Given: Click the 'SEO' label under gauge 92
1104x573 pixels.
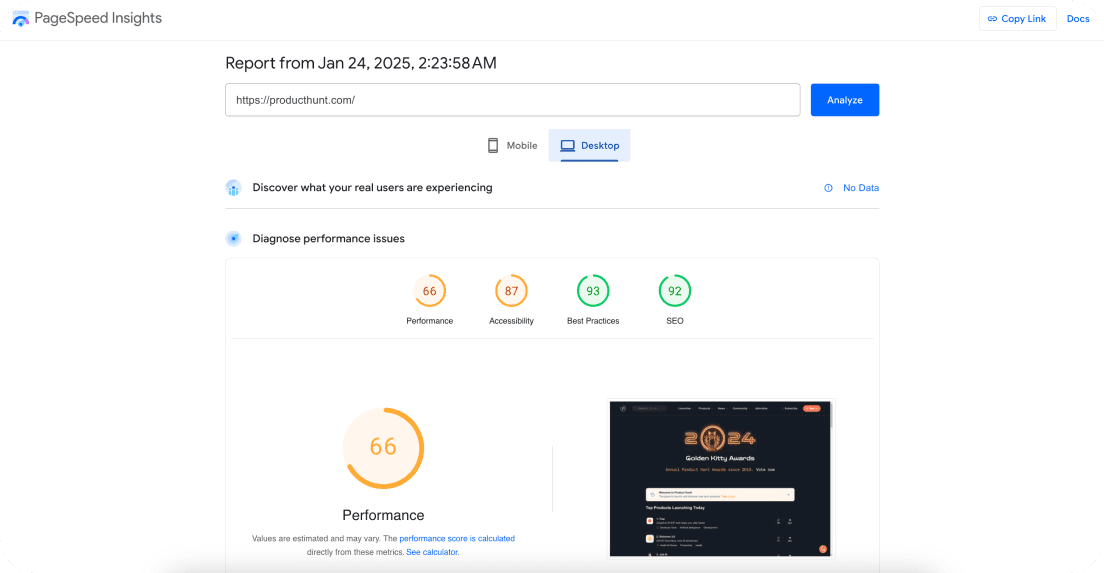Looking at the screenshot, I should coord(675,321).
